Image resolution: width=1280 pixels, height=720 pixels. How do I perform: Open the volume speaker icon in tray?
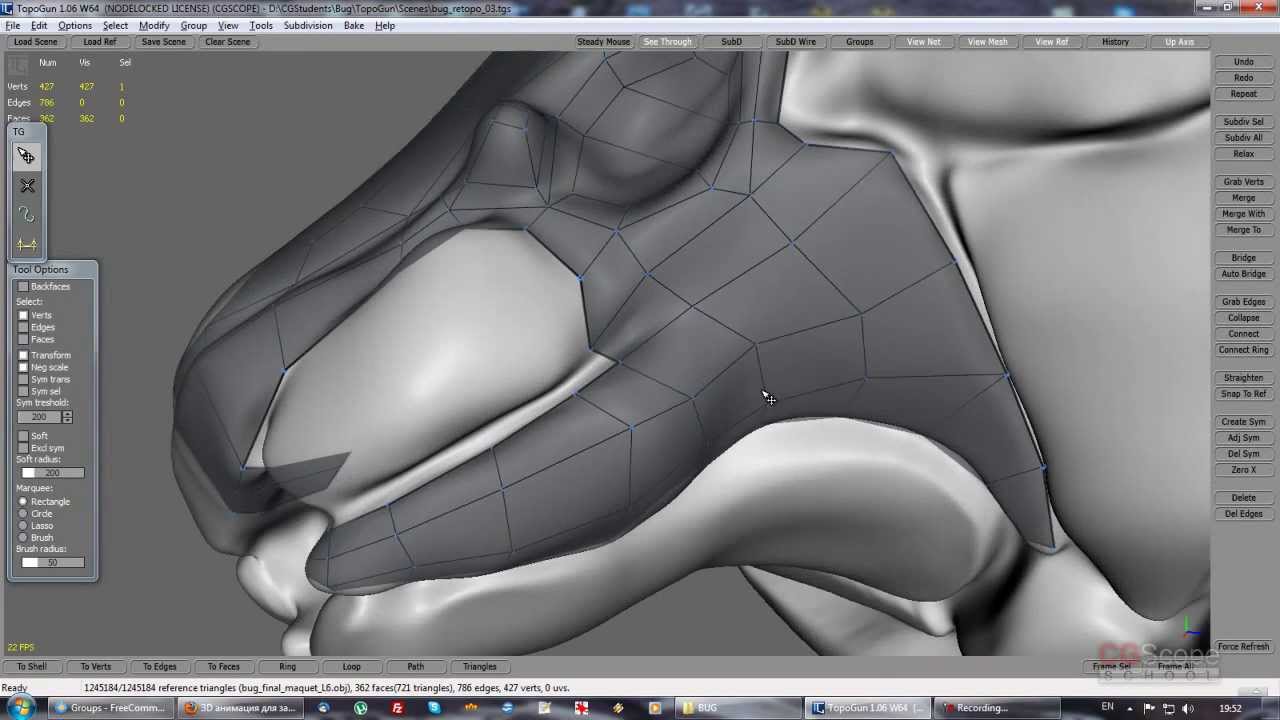click(x=1189, y=708)
